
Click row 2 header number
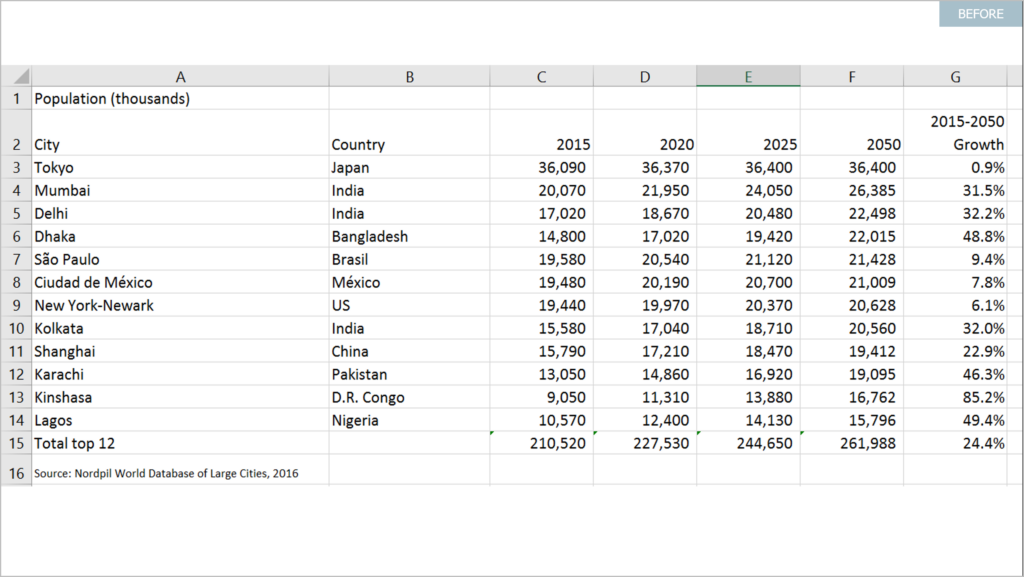(16, 144)
